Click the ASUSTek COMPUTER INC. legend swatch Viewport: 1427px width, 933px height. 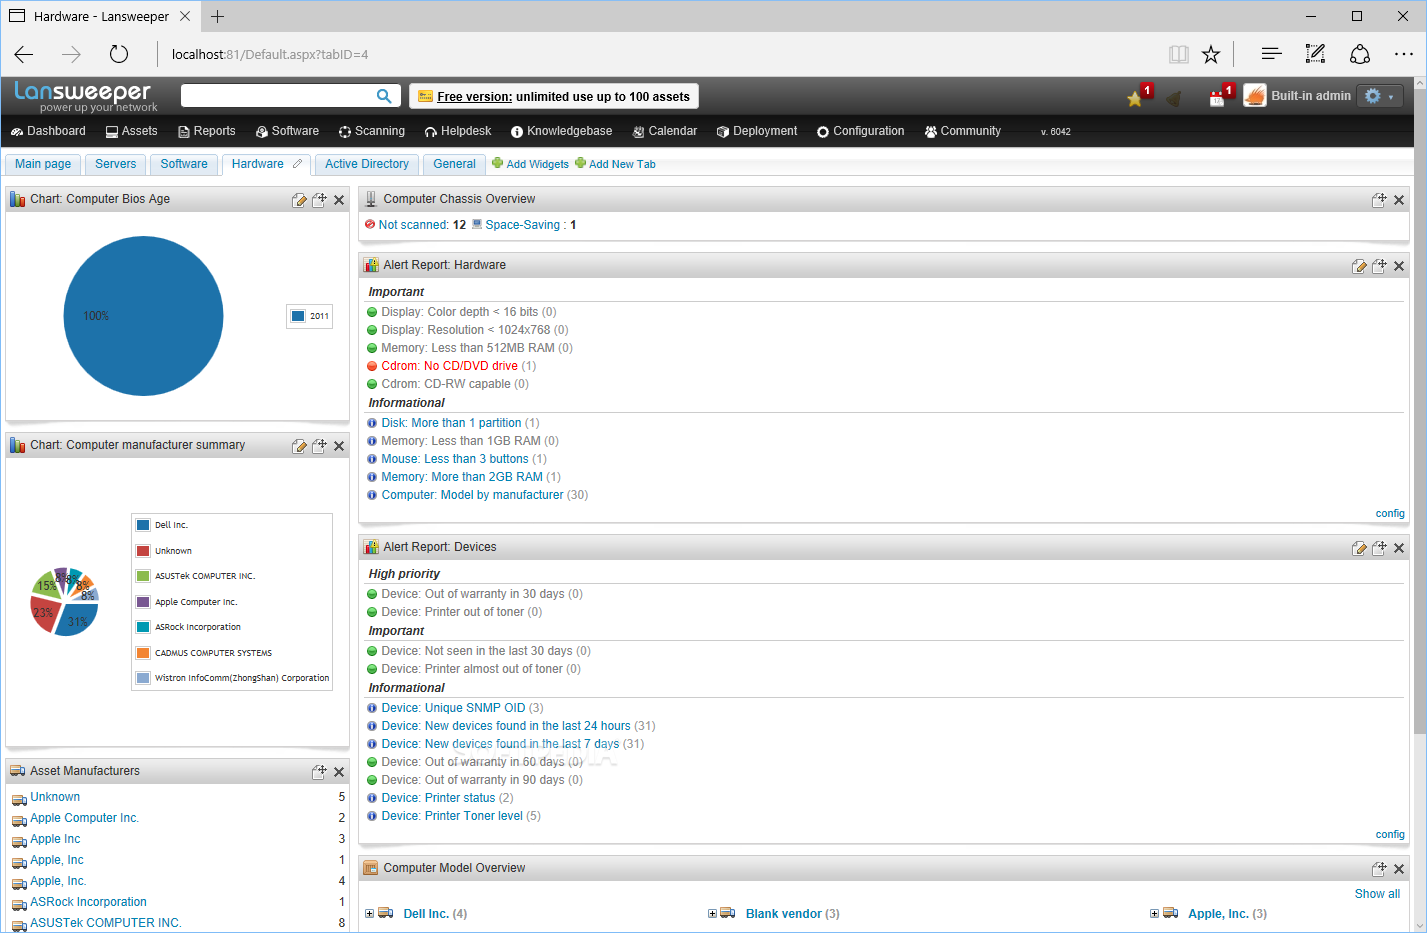click(143, 576)
